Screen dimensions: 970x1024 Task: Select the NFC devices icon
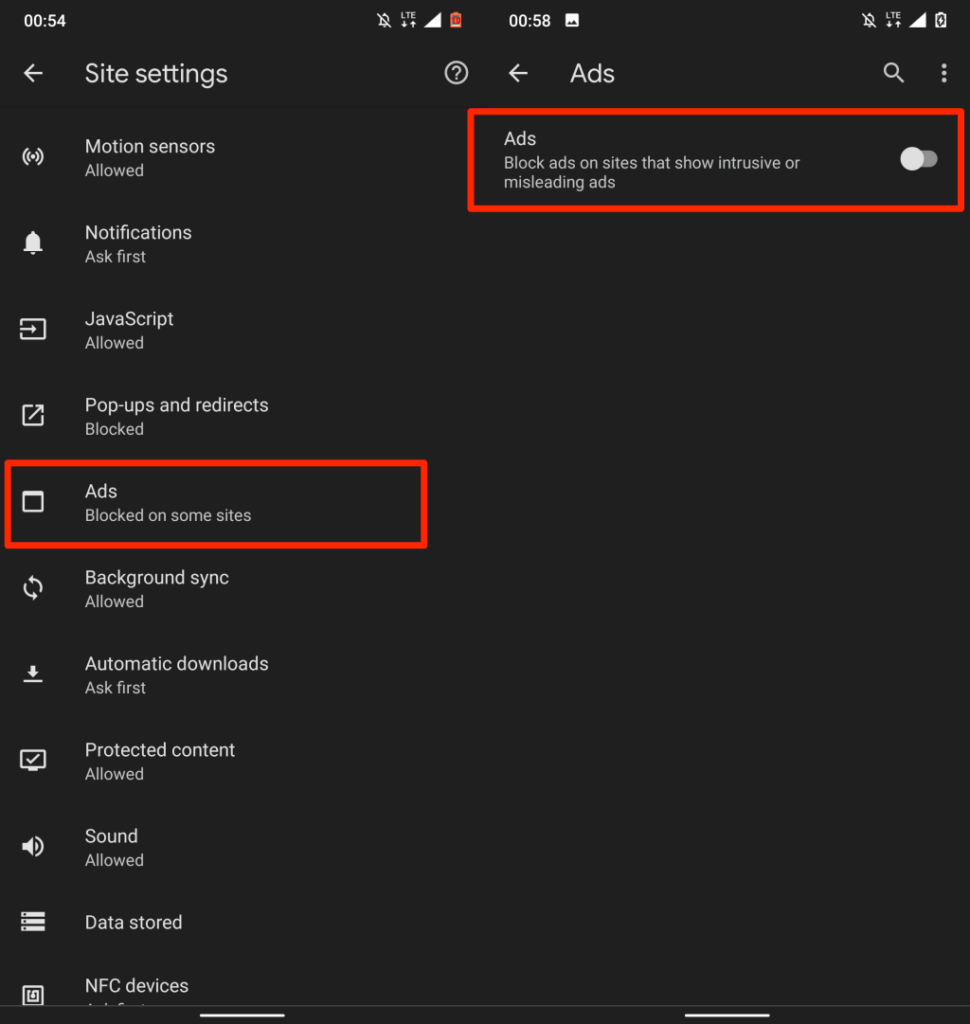(x=33, y=993)
